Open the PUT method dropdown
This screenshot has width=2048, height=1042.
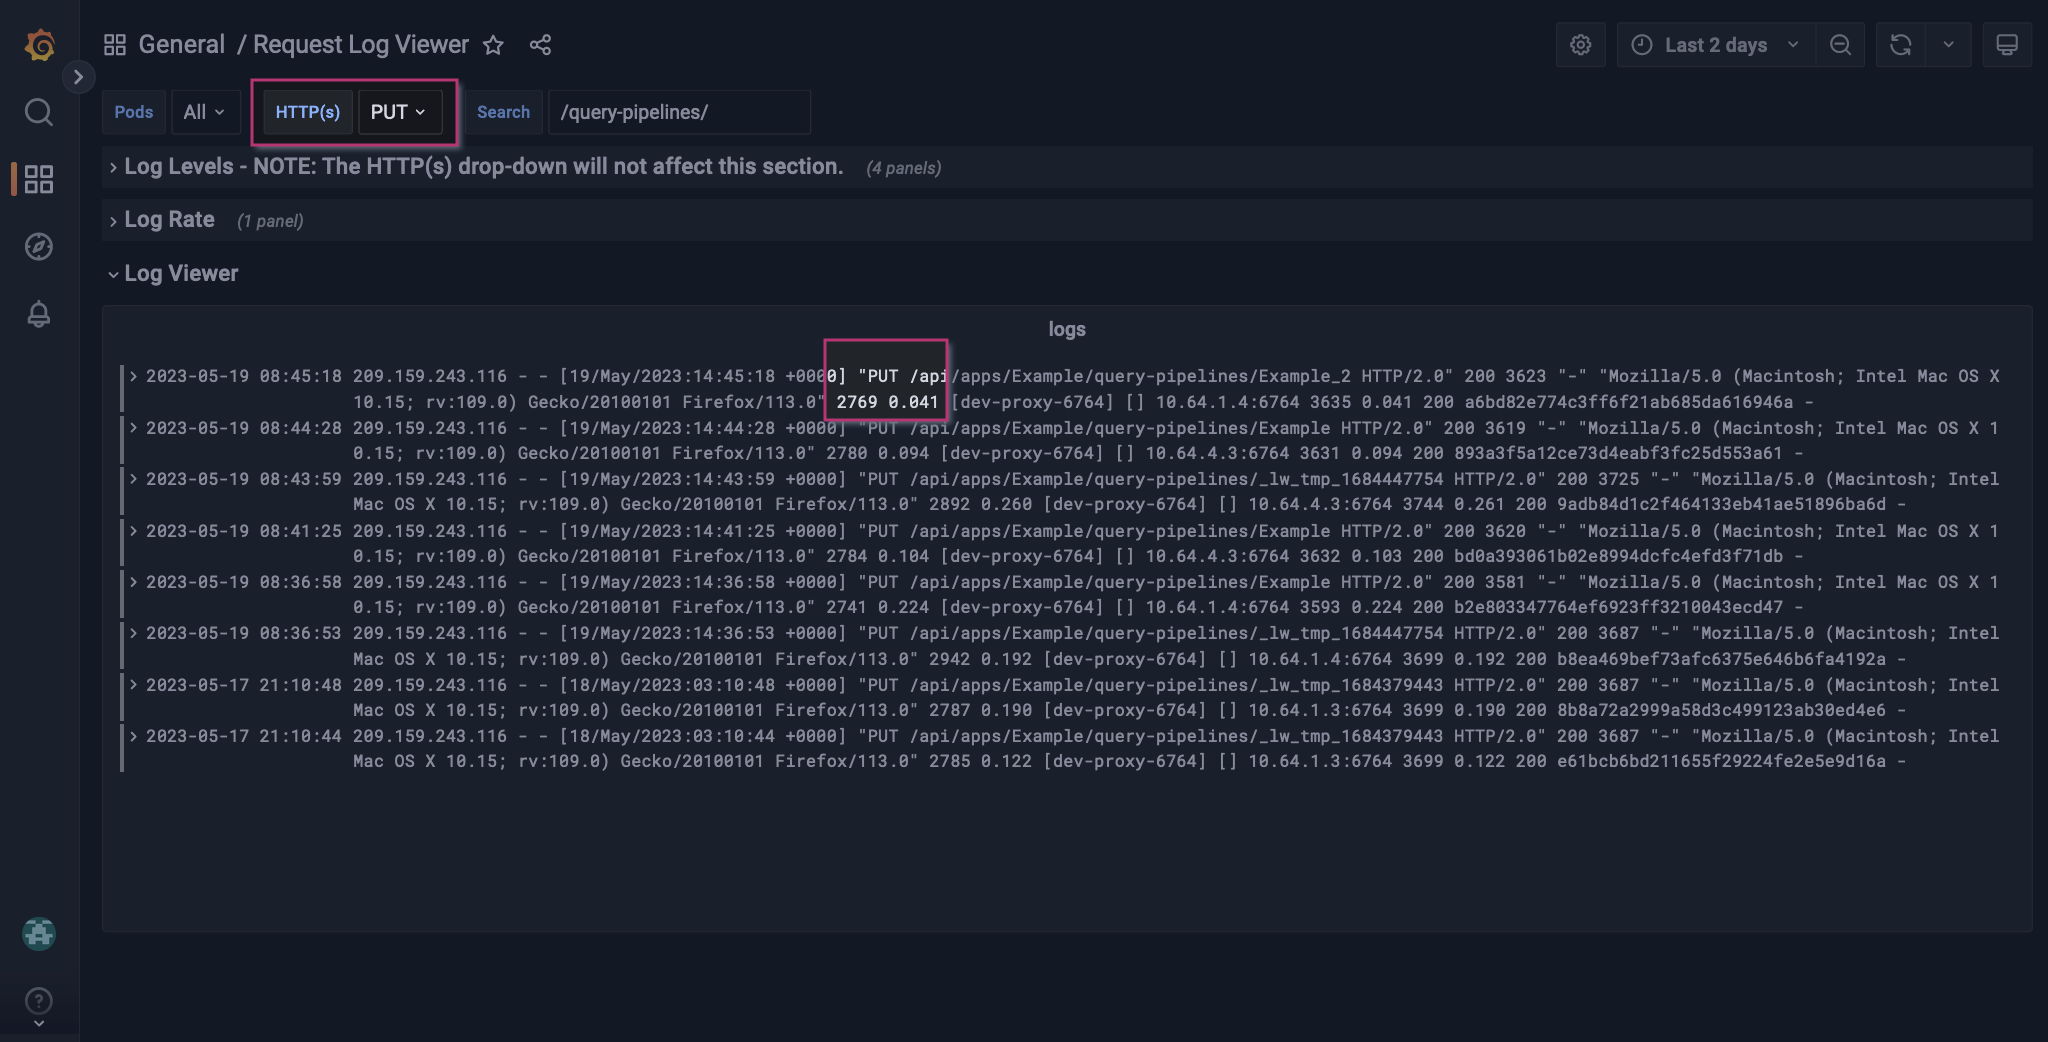tap(399, 112)
